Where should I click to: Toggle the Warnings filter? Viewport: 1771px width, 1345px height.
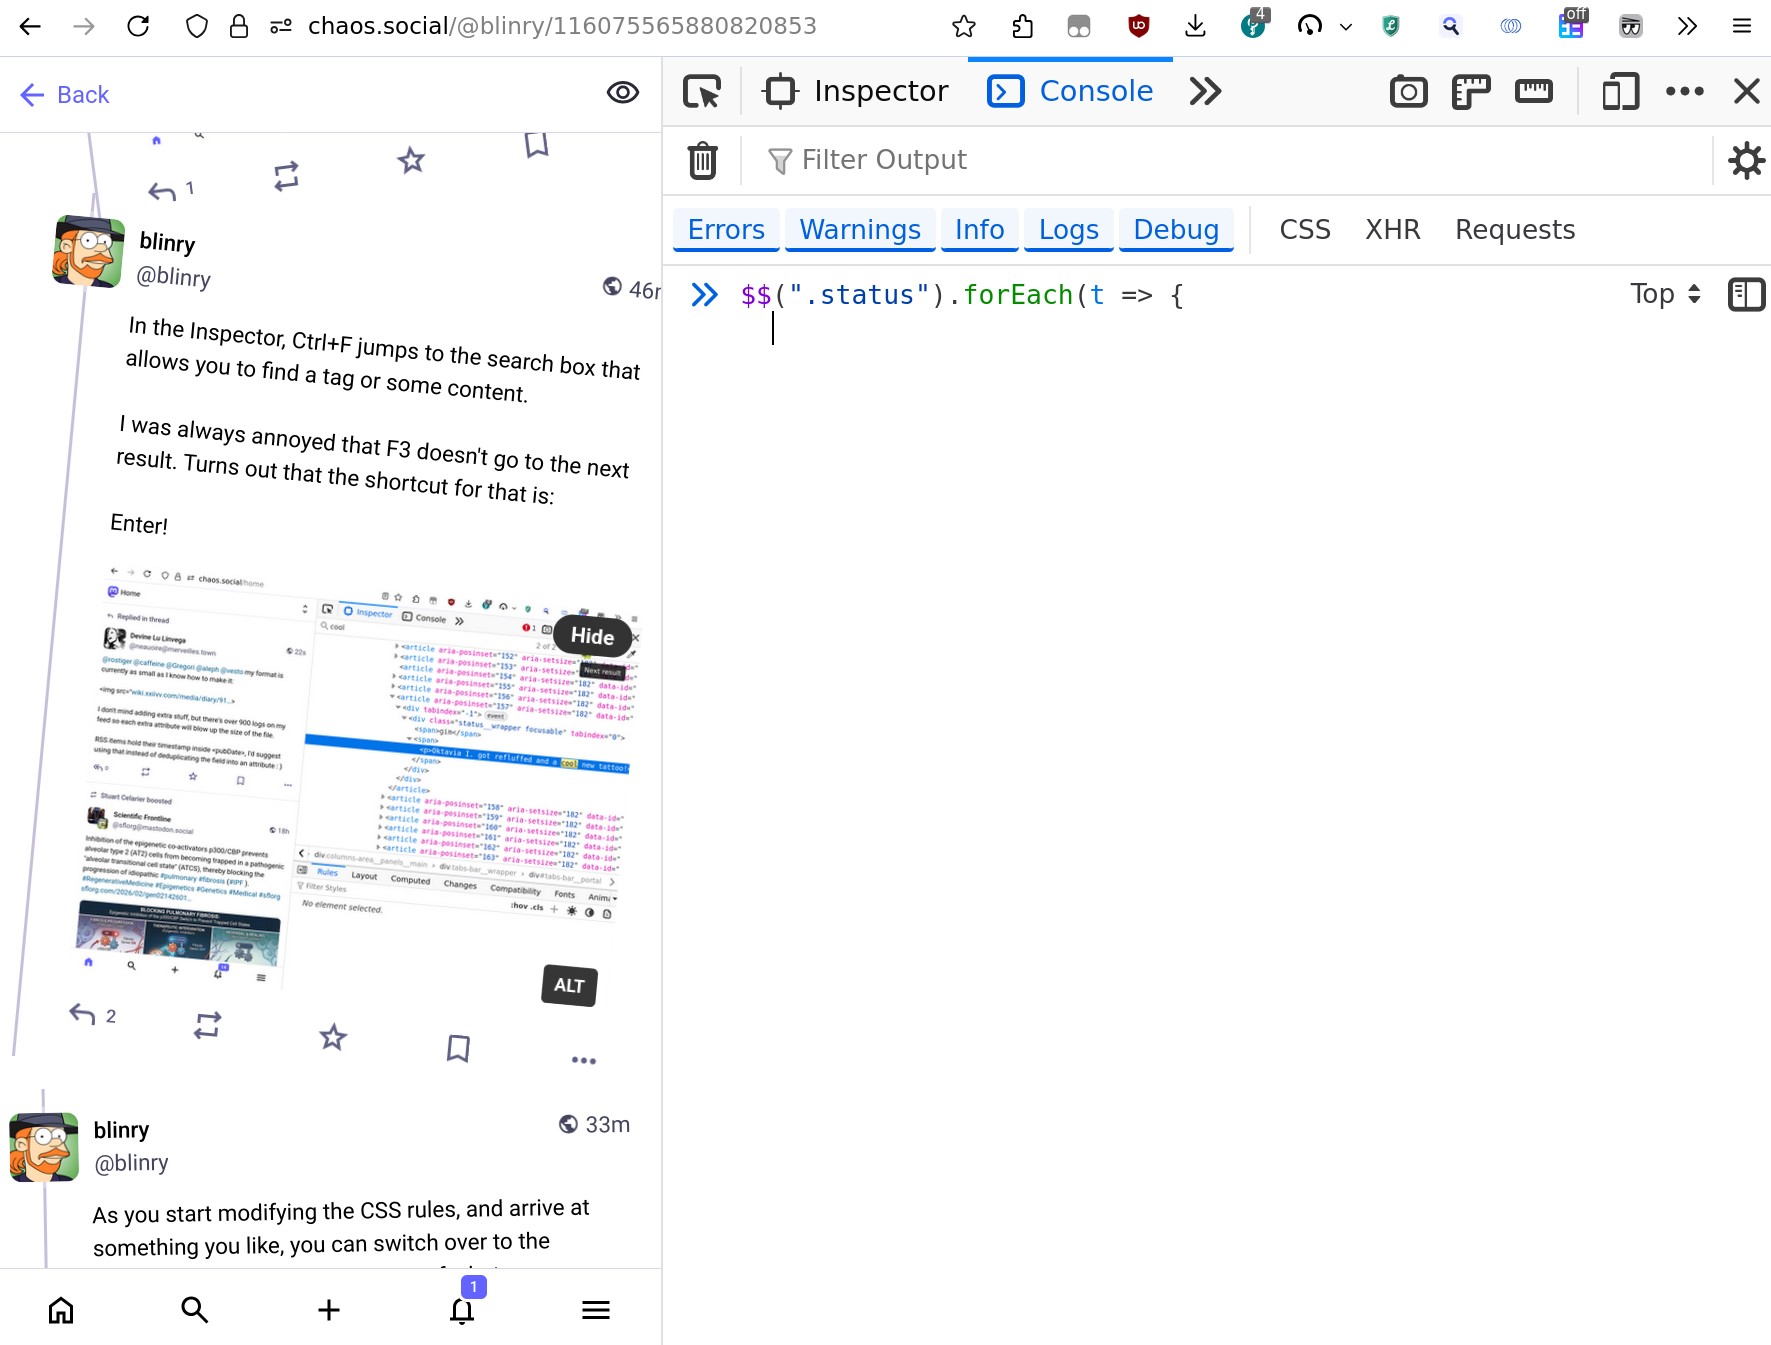click(860, 230)
